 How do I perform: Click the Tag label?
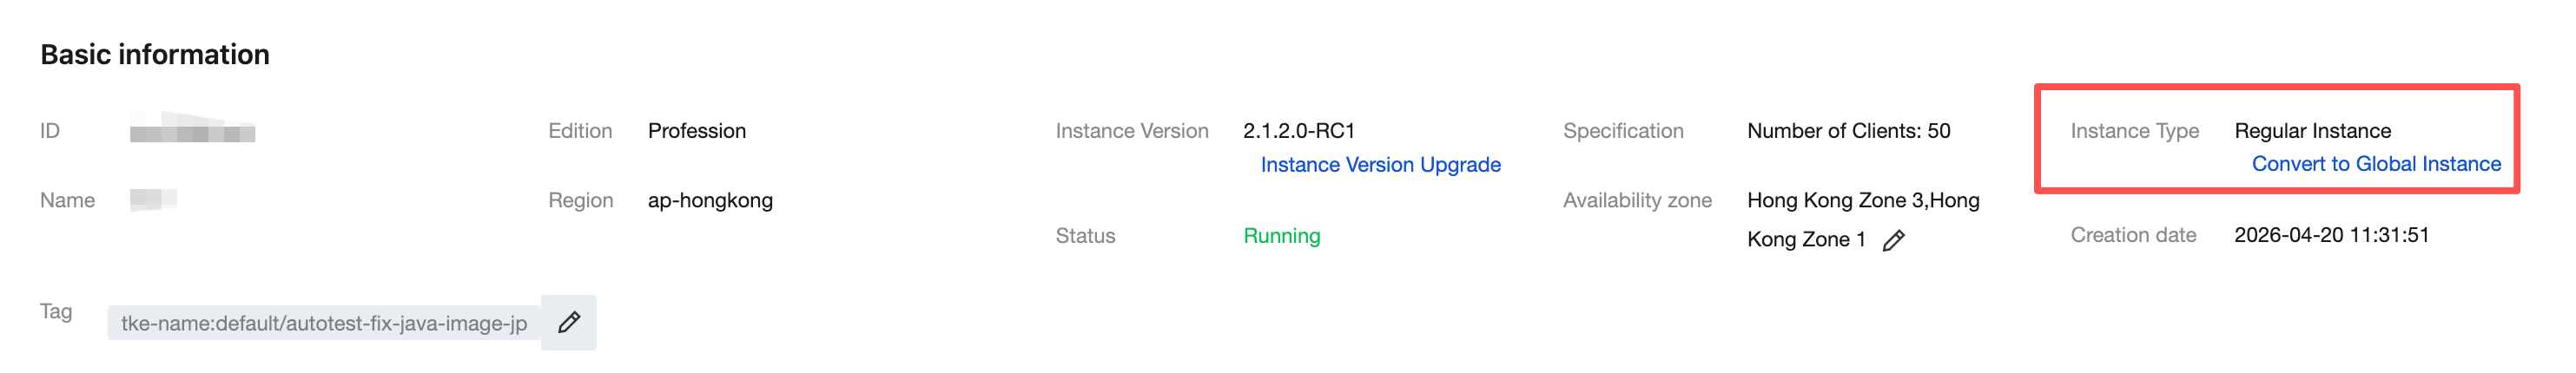[56, 311]
